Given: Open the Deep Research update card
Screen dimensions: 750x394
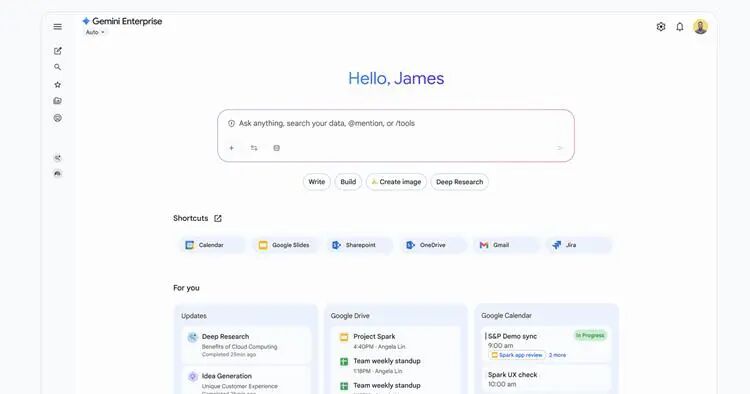Looking at the screenshot, I should [246, 345].
